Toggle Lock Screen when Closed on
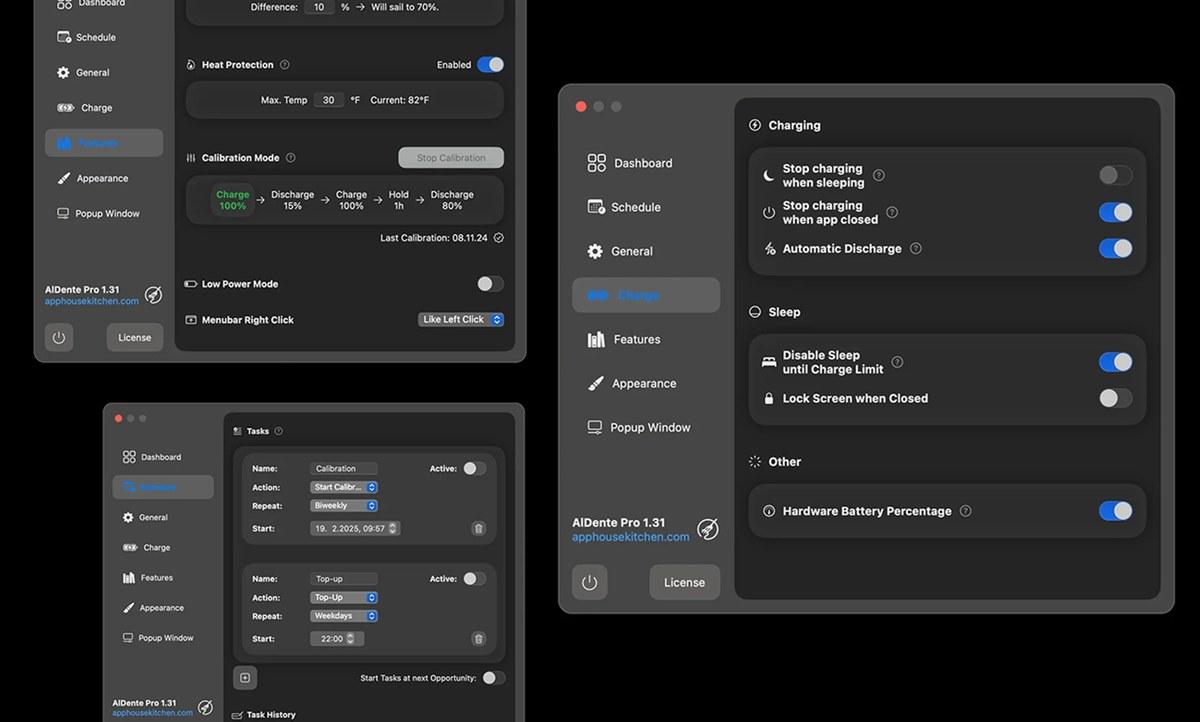The image size is (1200, 722). [x=1115, y=398]
